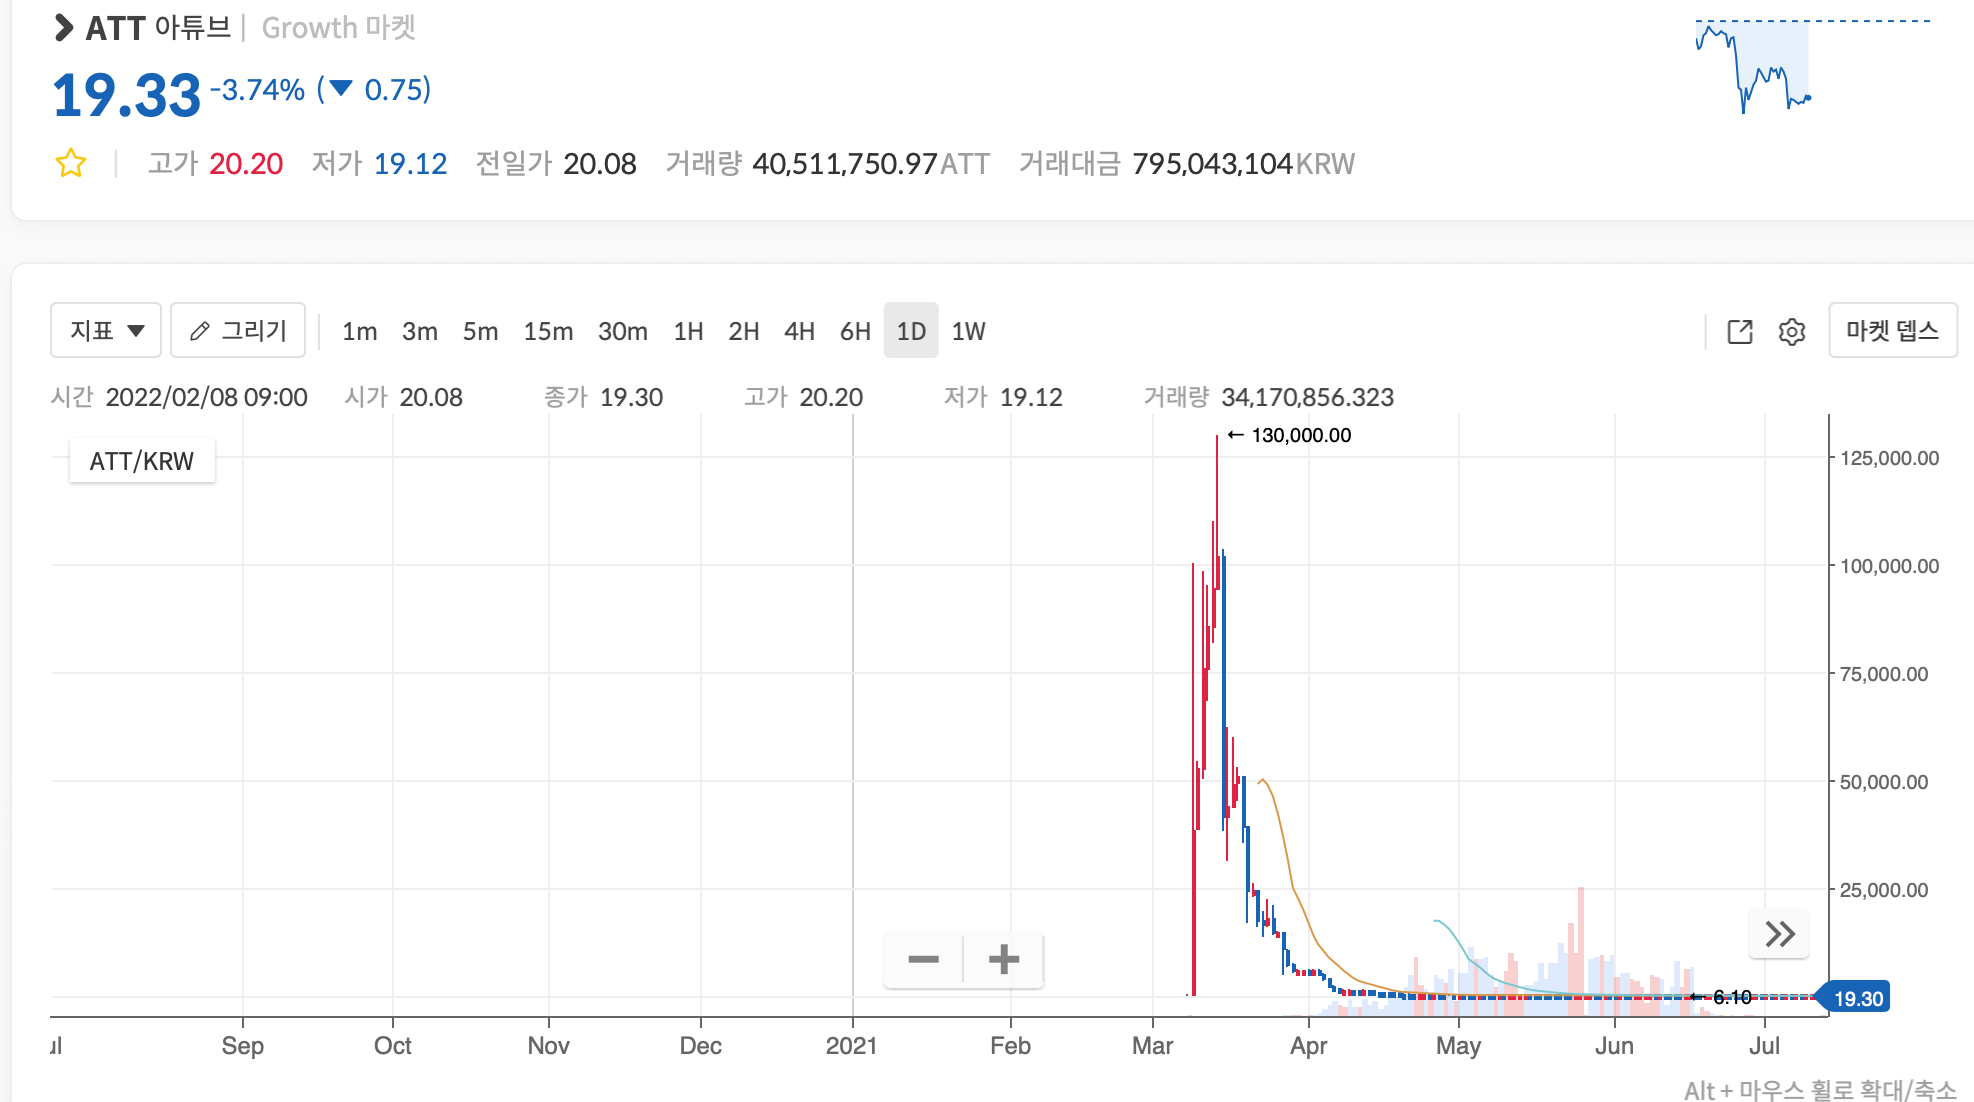Select the 1W timeframe
This screenshot has width=1974, height=1102.
pyautogui.click(x=968, y=331)
